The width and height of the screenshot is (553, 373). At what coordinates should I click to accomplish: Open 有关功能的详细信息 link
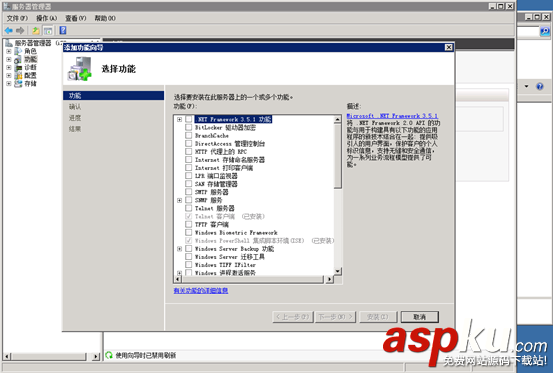pyautogui.click(x=201, y=291)
